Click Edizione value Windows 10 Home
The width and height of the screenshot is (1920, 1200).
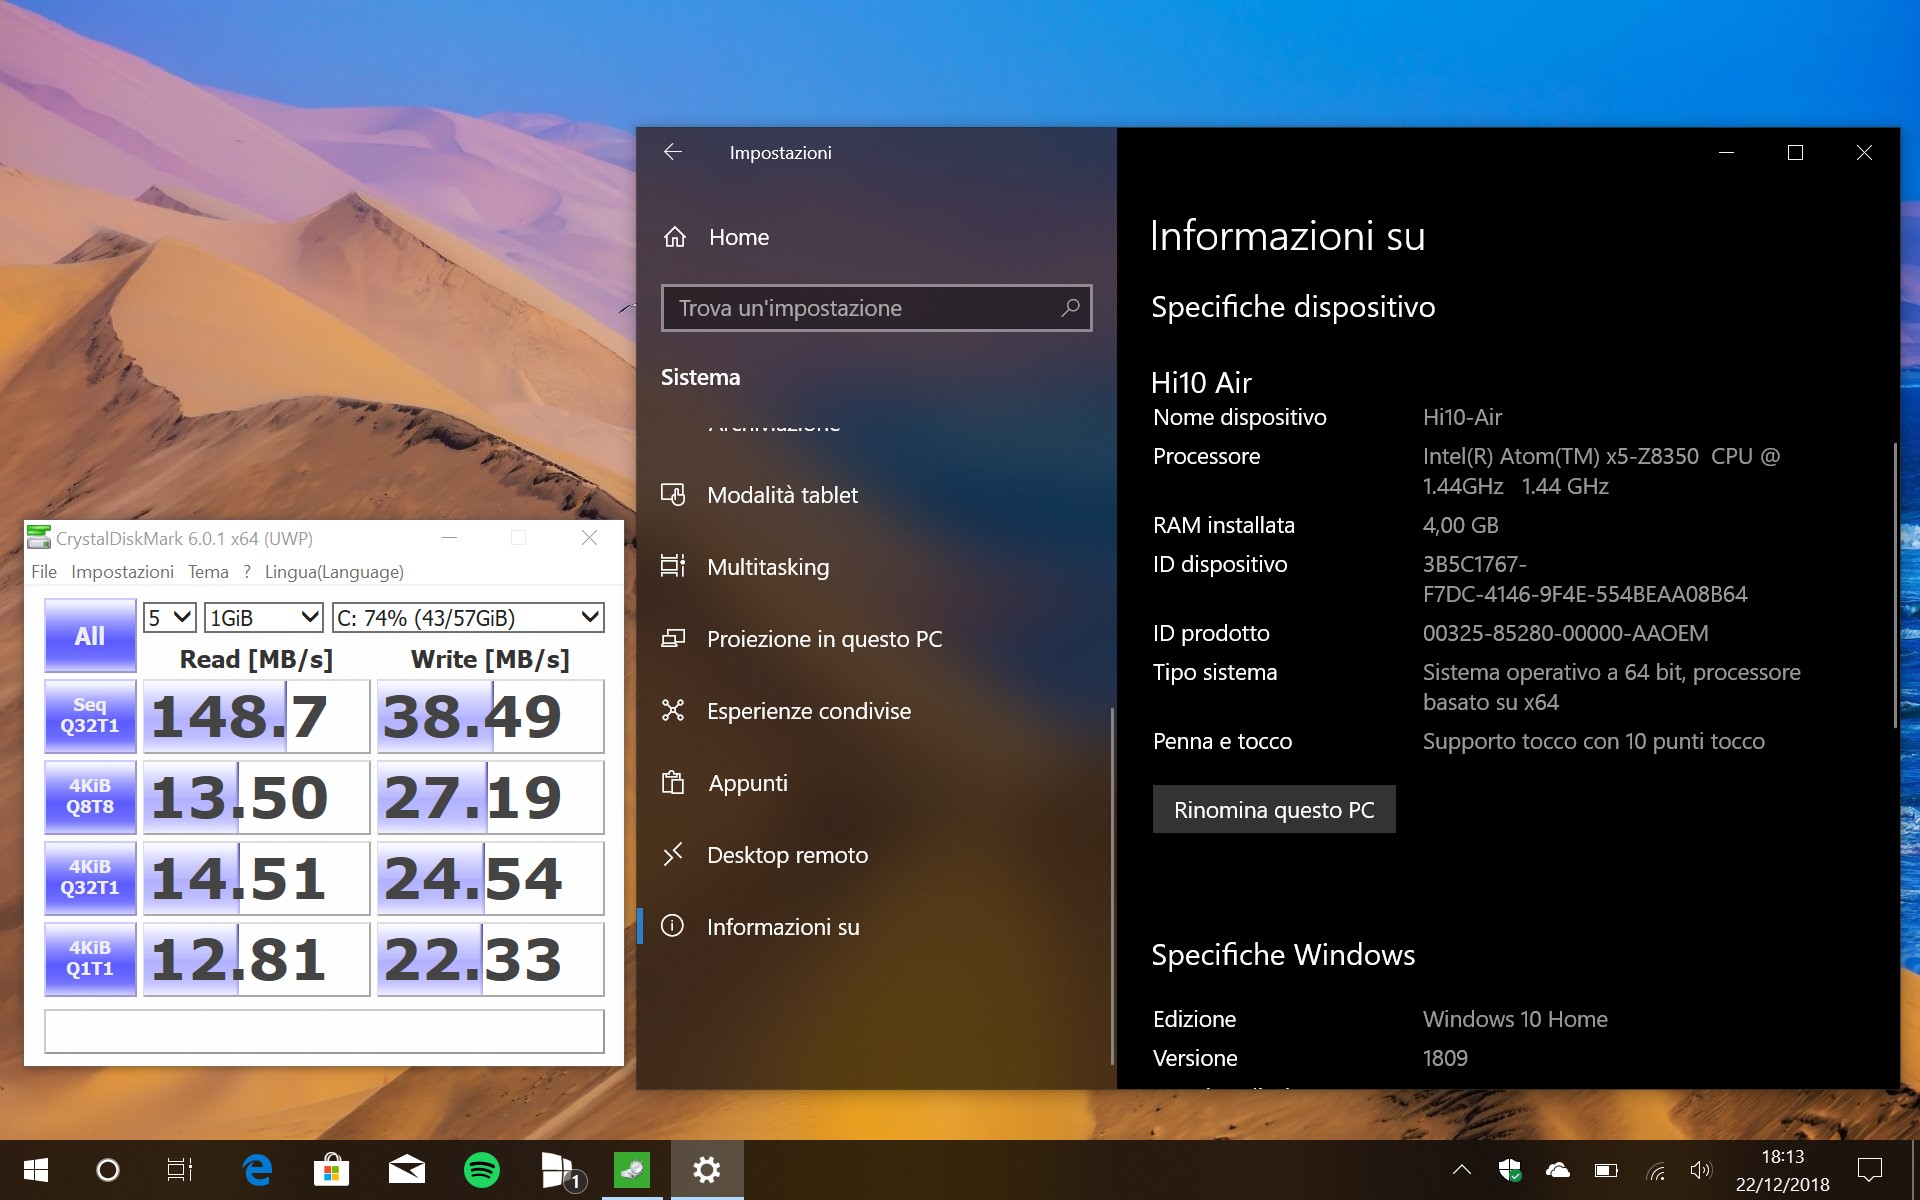(x=1515, y=1019)
